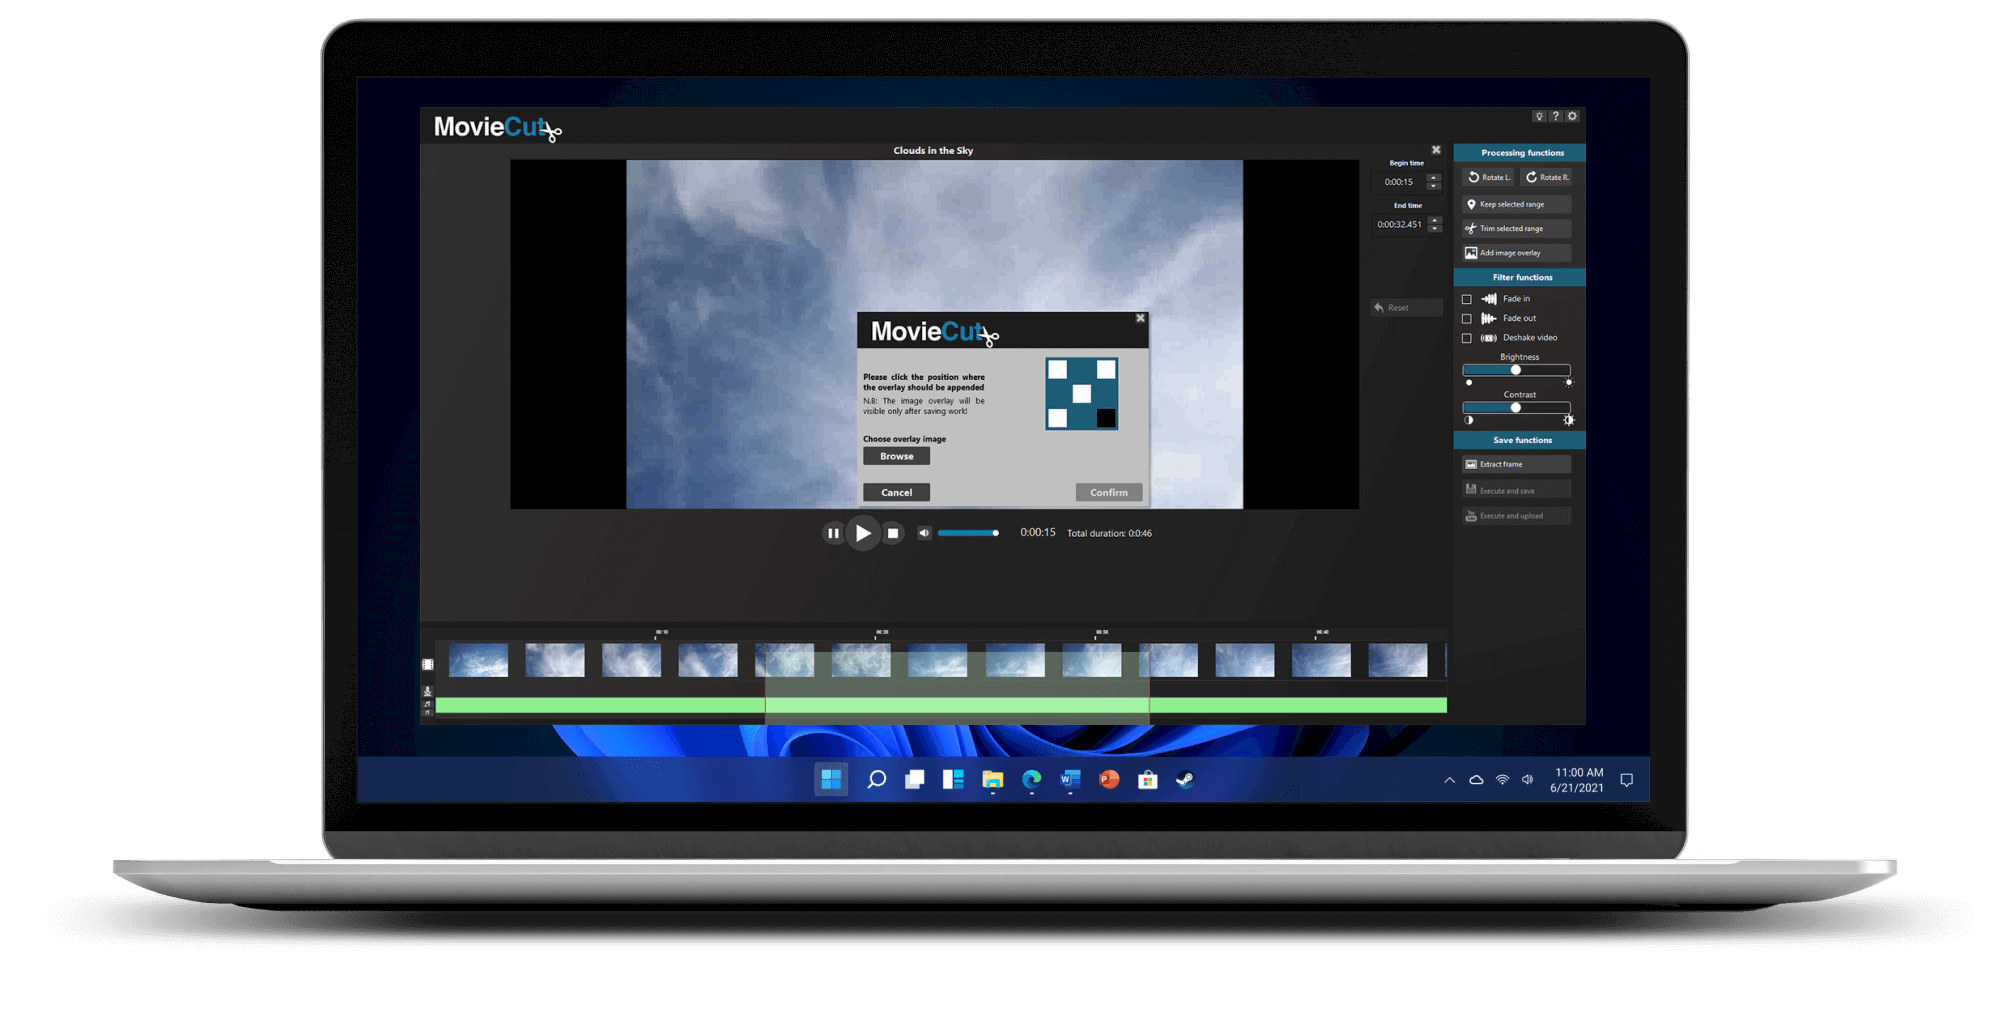
Task: Launch Microsoft Edge from taskbar
Action: click(1031, 779)
